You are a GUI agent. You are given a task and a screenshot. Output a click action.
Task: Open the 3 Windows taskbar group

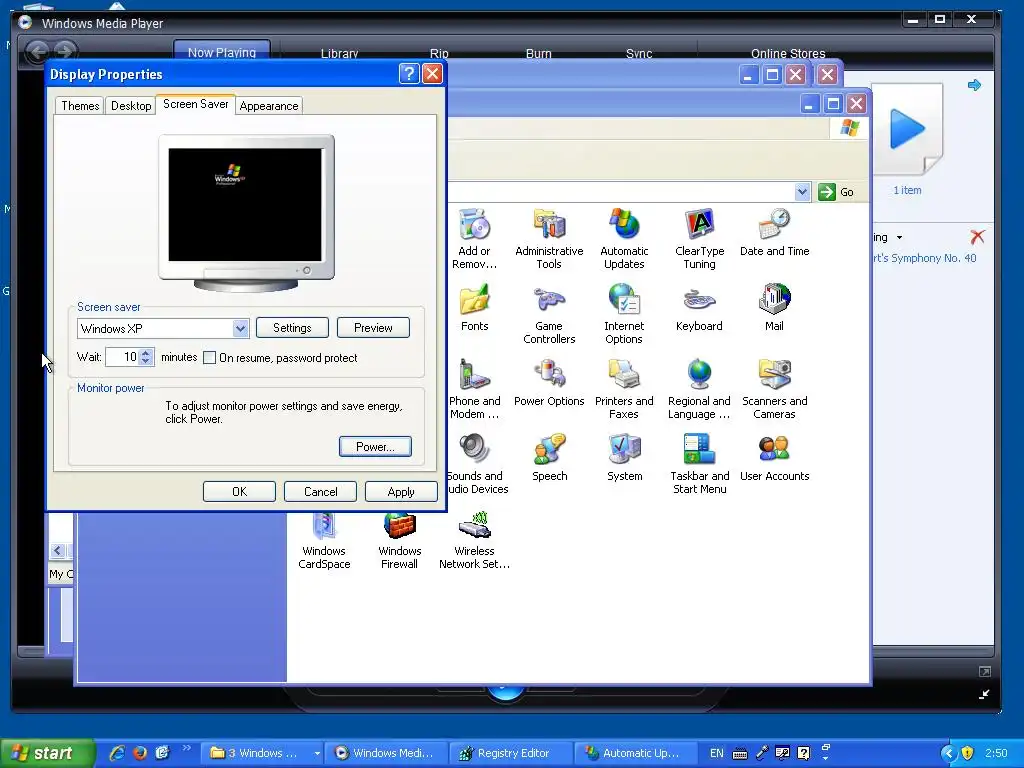click(x=263, y=753)
